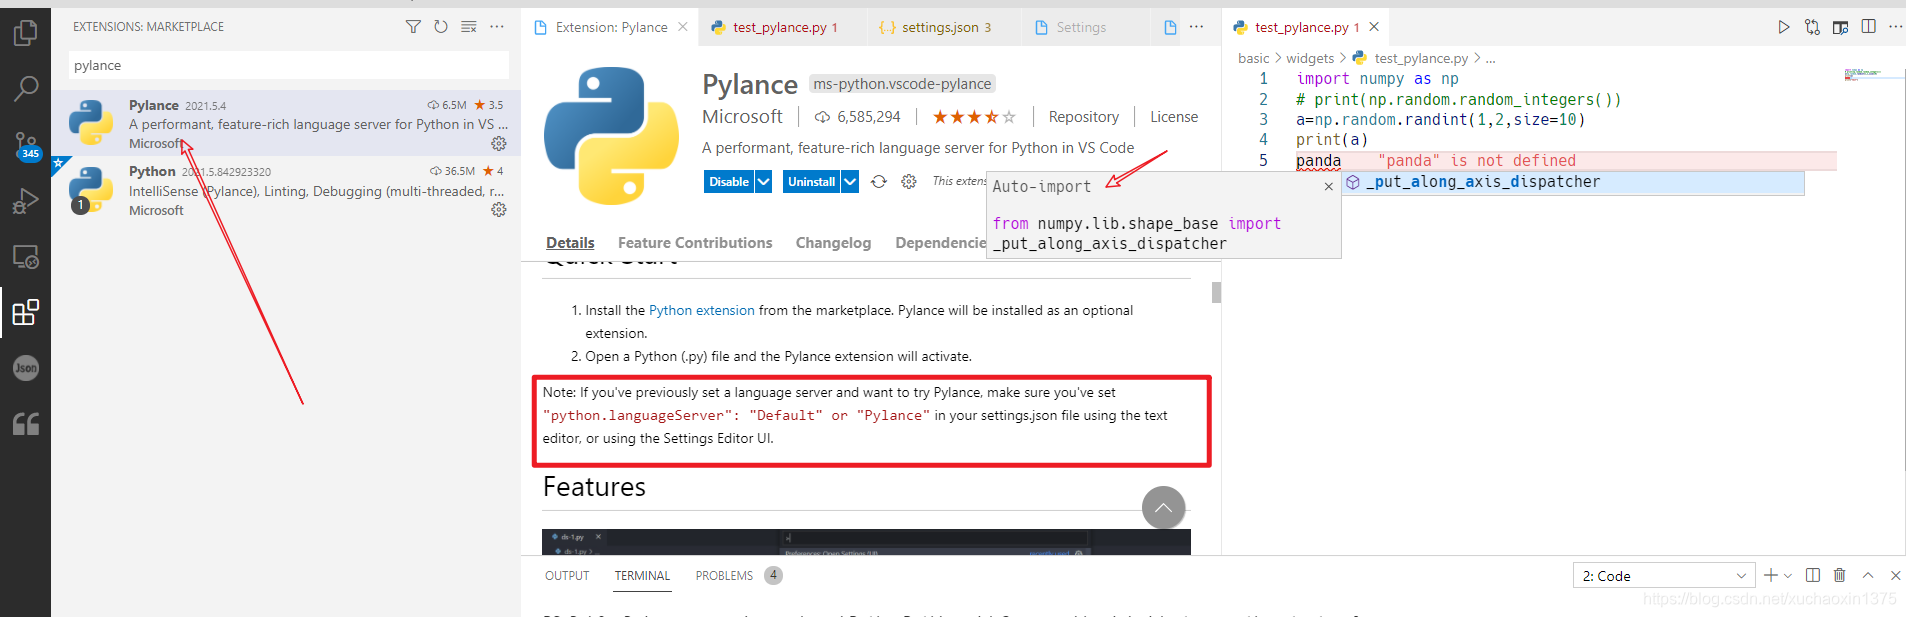The width and height of the screenshot is (1906, 617).
Task: Open new terminal launch profile dropdown arrow
Action: tap(1788, 576)
